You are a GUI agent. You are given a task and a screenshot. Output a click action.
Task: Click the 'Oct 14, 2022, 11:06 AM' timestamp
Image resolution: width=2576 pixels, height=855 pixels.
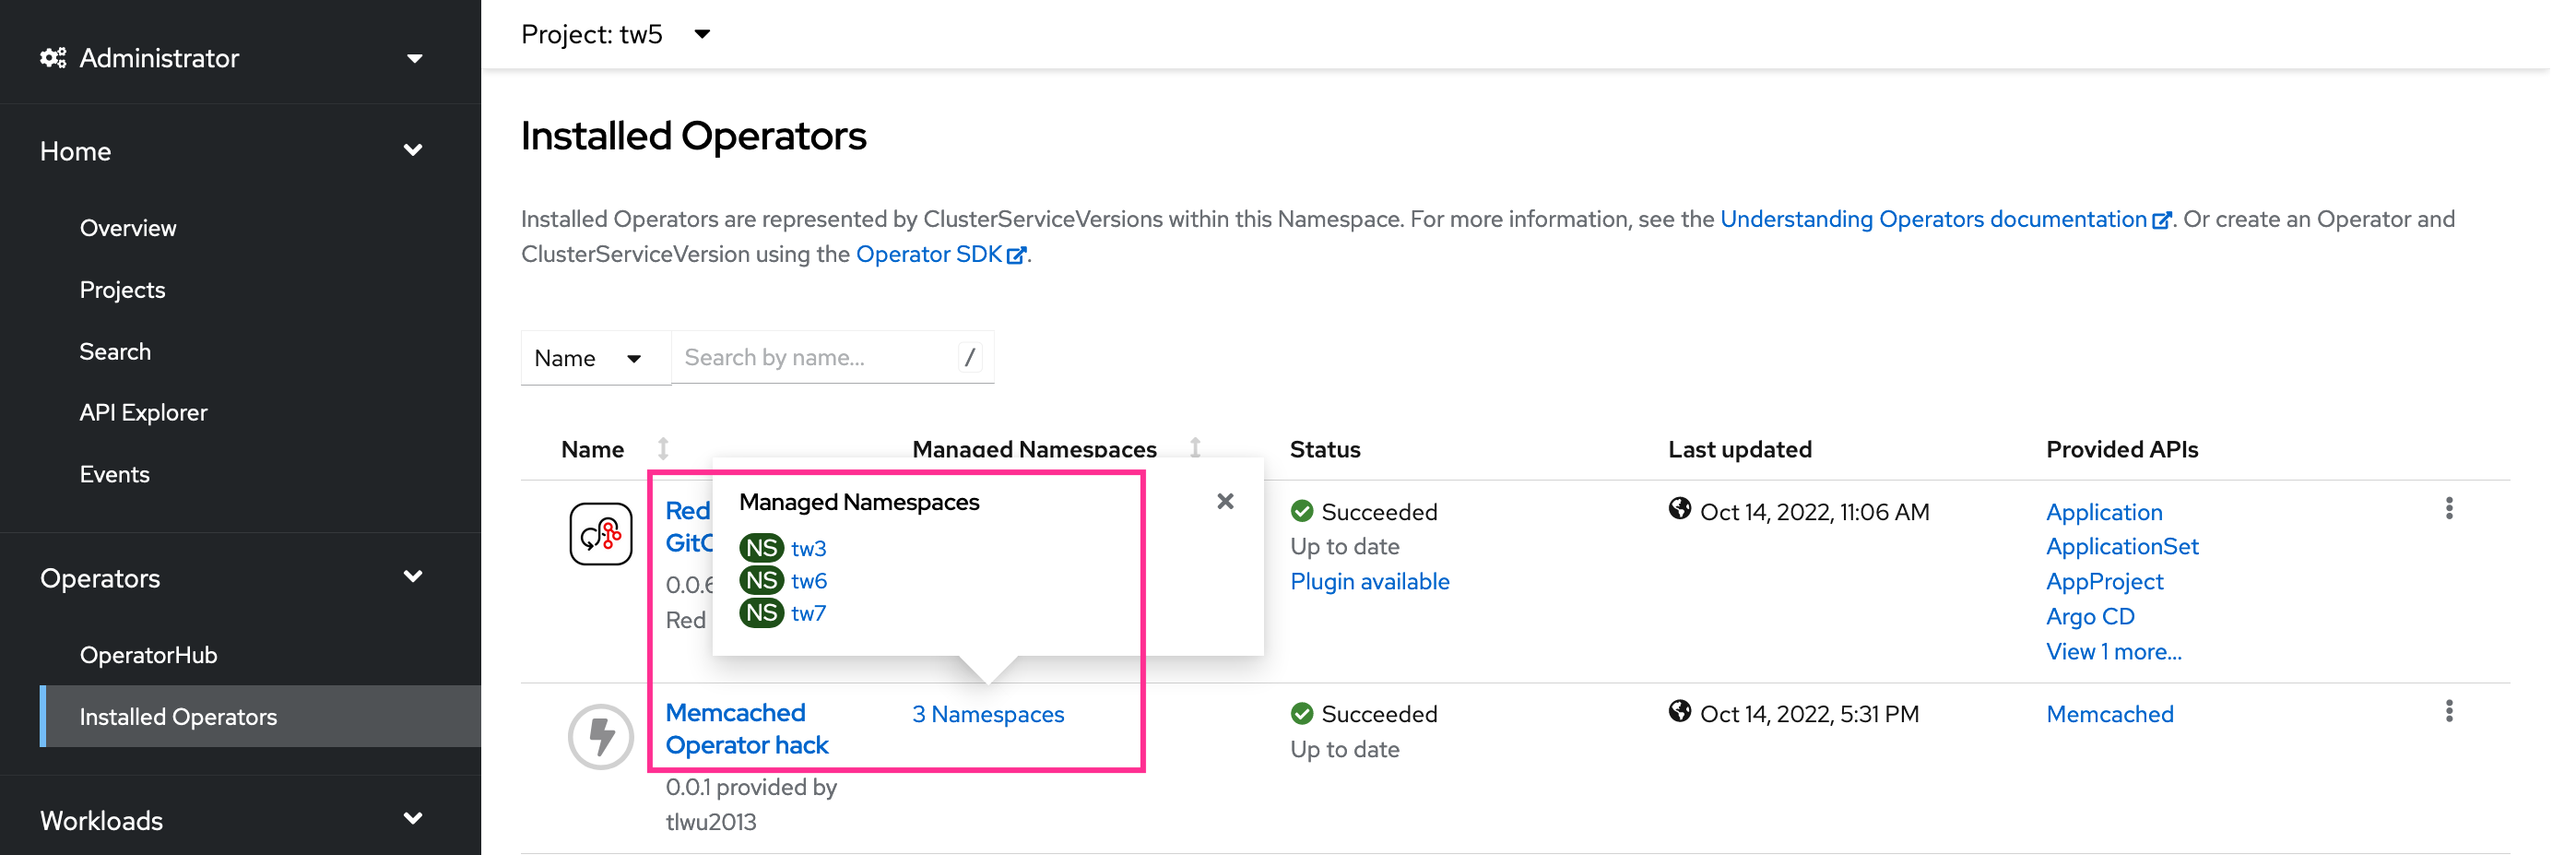coord(1815,512)
